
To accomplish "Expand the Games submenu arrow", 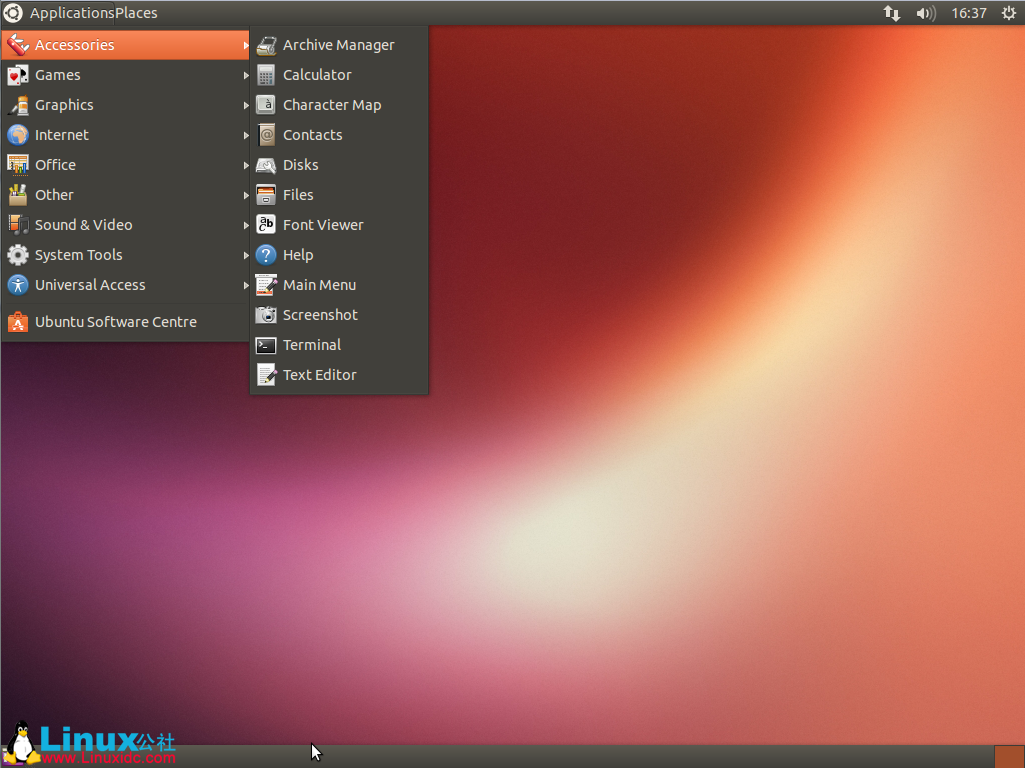I will (246, 75).
